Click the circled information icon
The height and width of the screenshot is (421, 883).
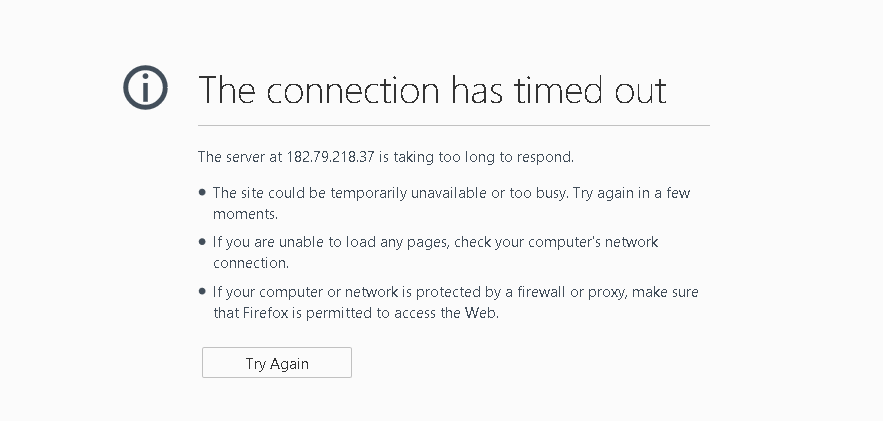pos(145,88)
